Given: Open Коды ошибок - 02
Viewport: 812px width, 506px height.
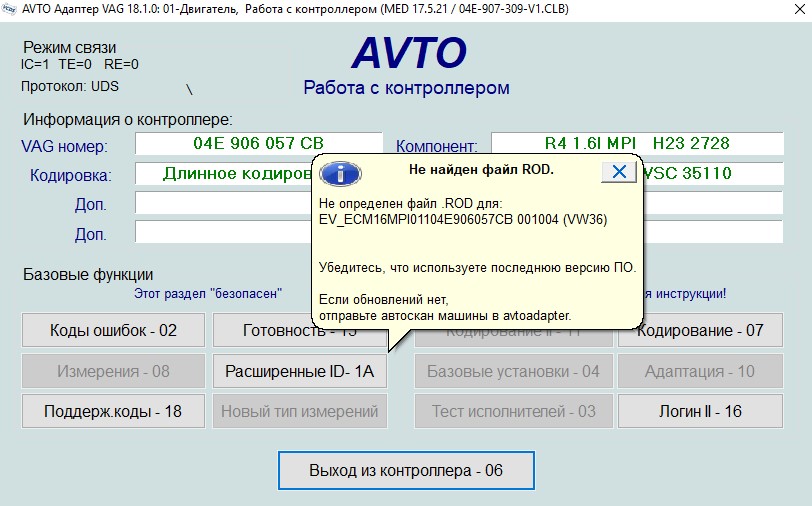Looking at the screenshot, I should click(113, 330).
